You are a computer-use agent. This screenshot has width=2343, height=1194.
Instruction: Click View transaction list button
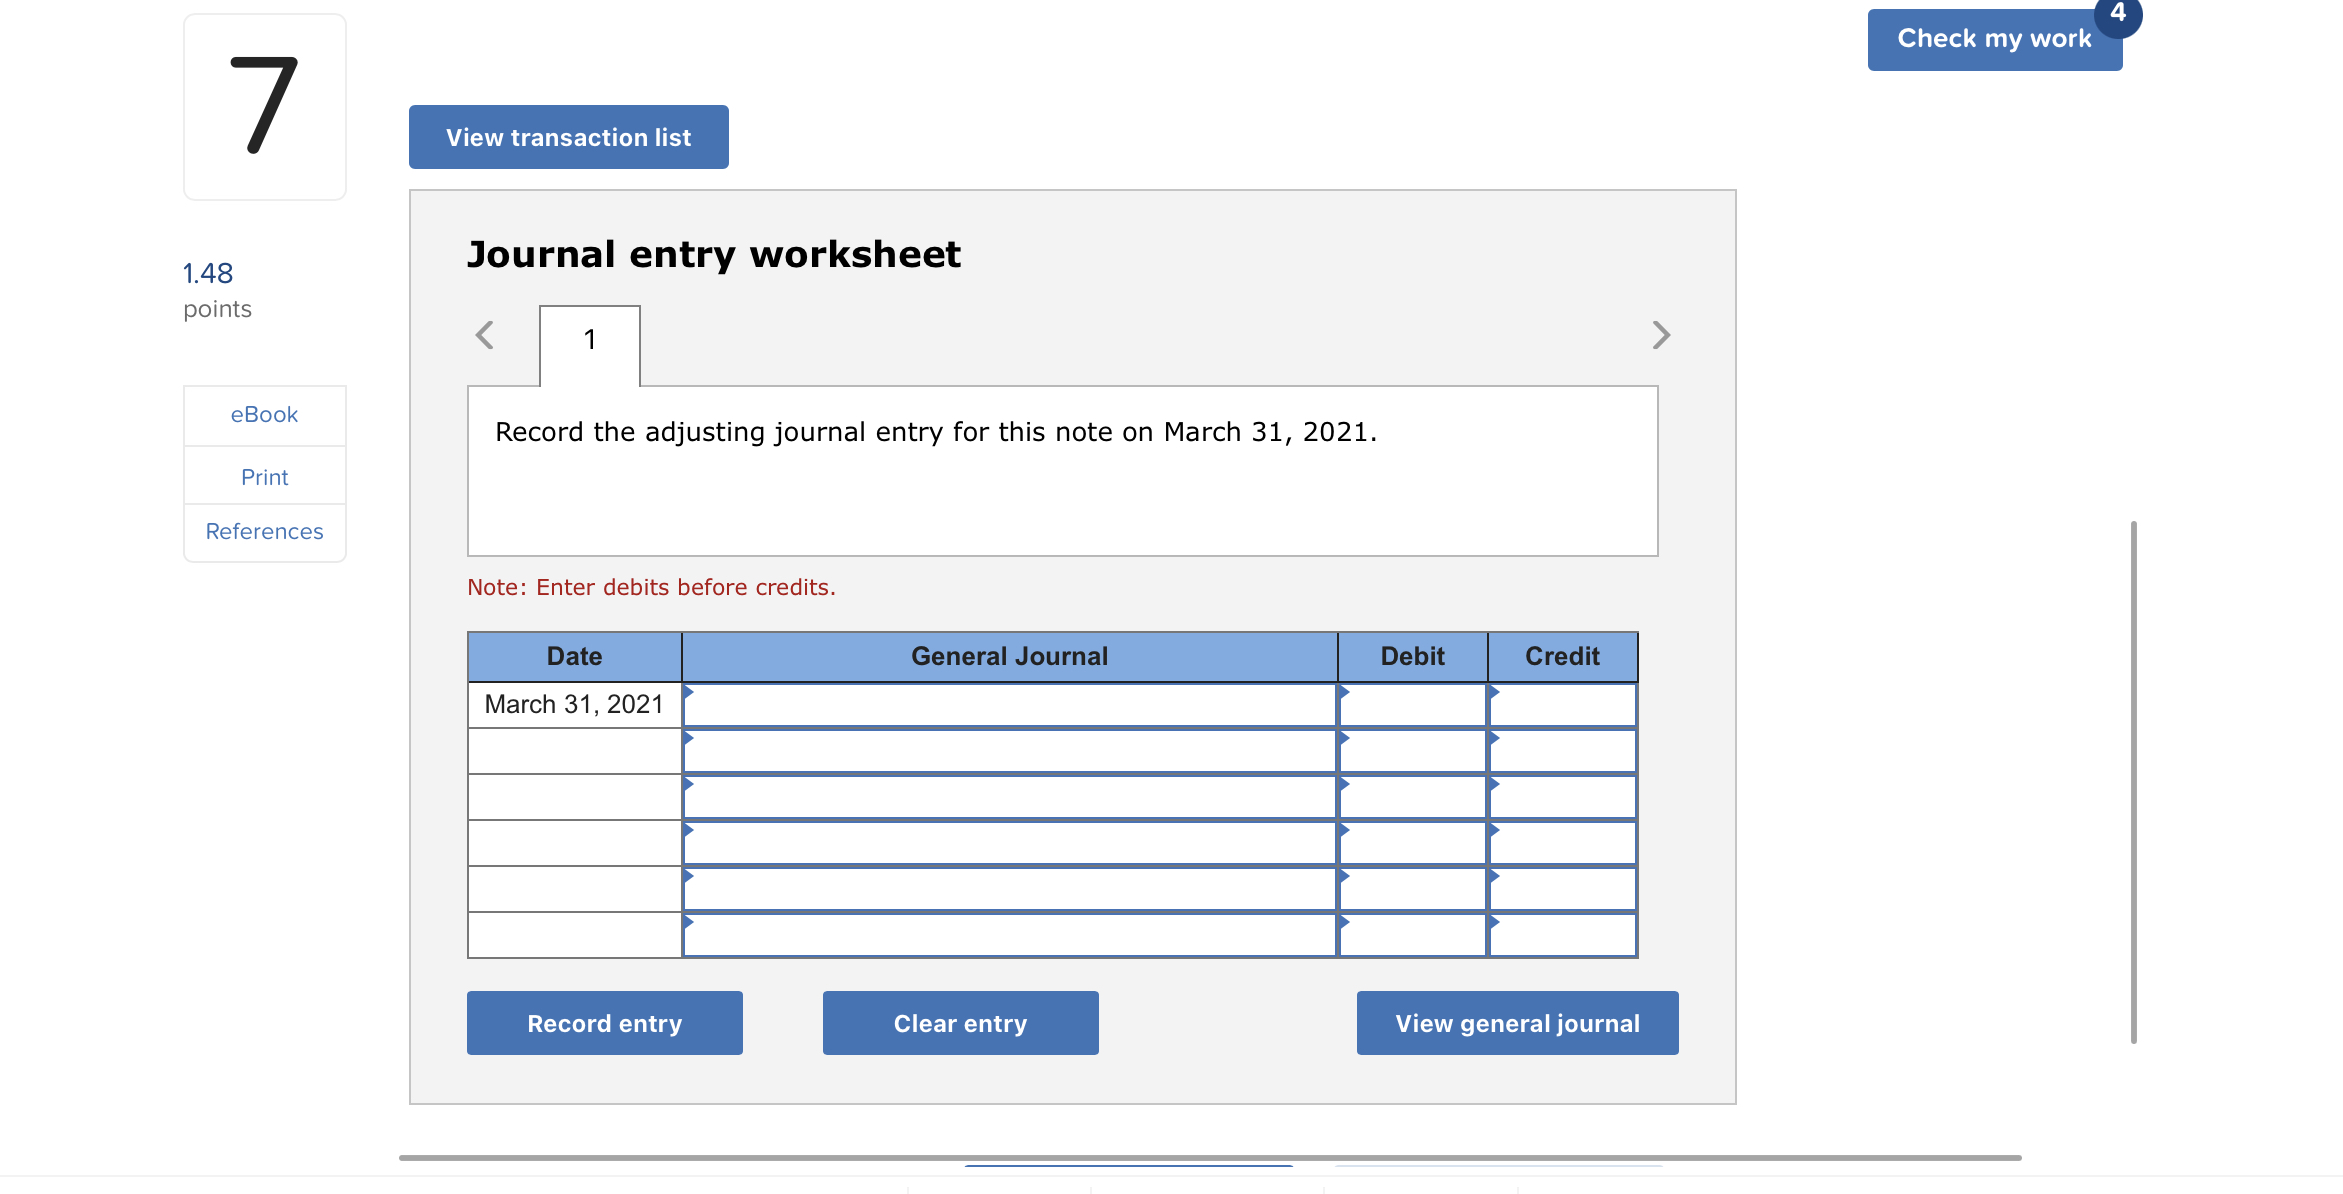tap(568, 137)
